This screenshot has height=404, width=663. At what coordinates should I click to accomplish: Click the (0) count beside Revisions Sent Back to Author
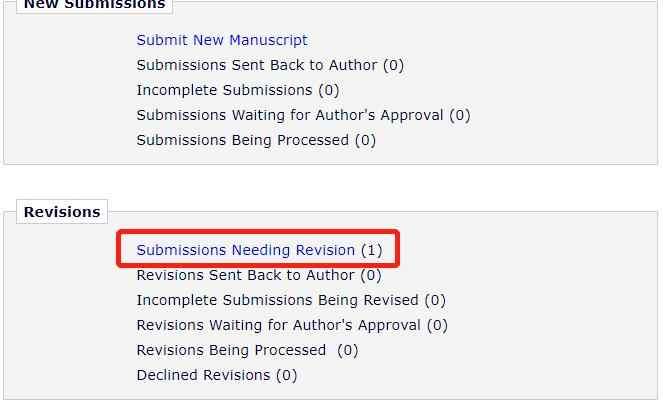371,275
